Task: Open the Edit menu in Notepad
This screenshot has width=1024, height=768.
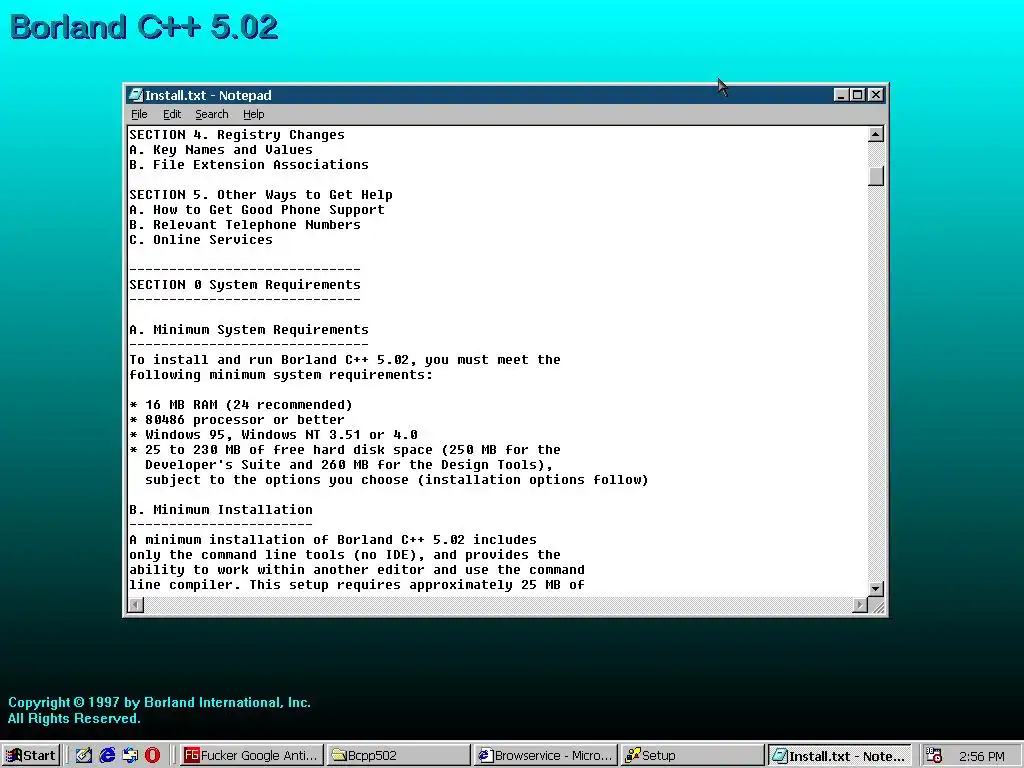Action: click(x=172, y=114)
